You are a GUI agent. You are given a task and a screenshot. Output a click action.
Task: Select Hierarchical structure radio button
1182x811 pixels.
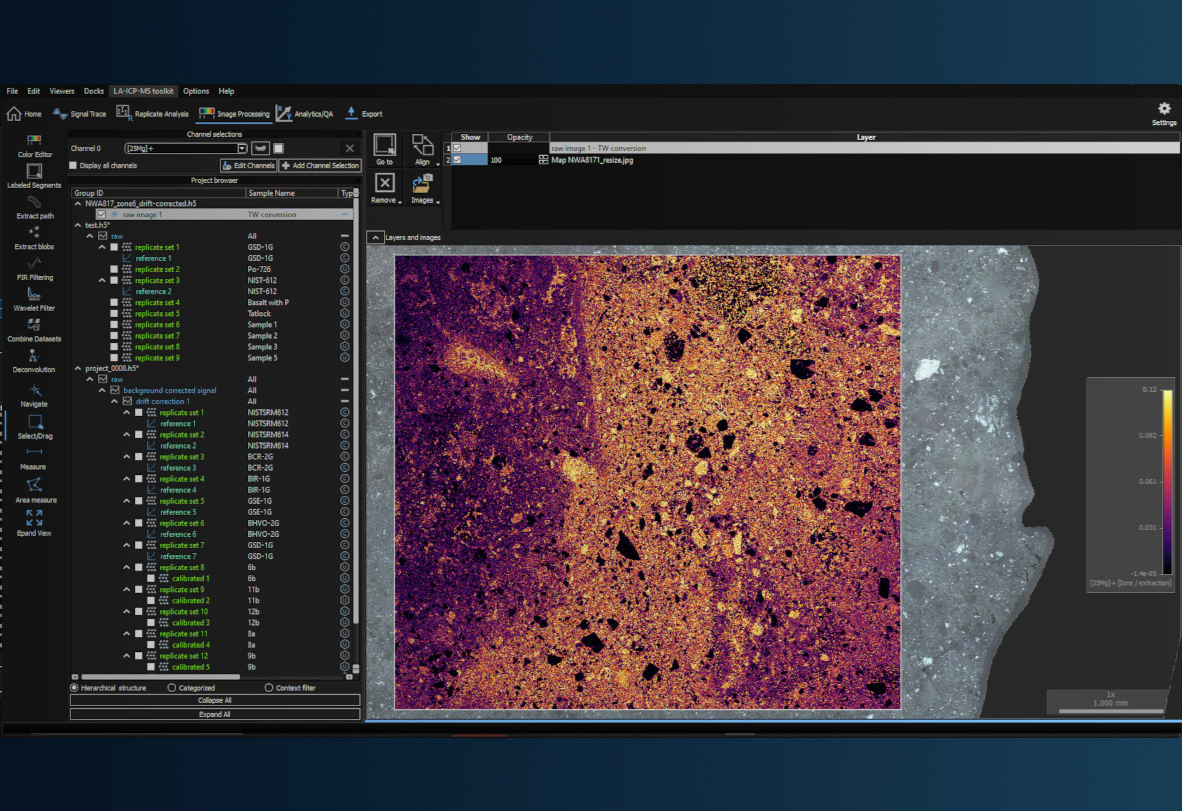point(74,687)
